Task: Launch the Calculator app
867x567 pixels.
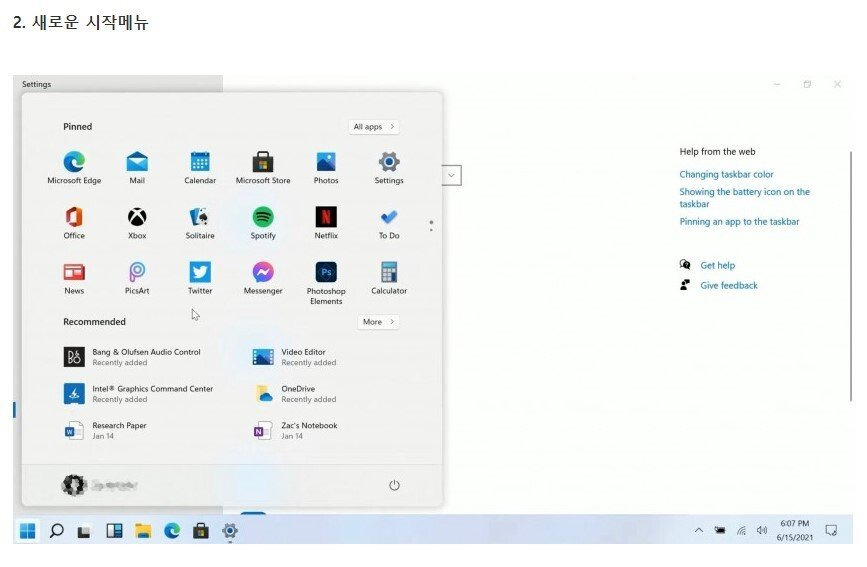Action: pos(389,278)
